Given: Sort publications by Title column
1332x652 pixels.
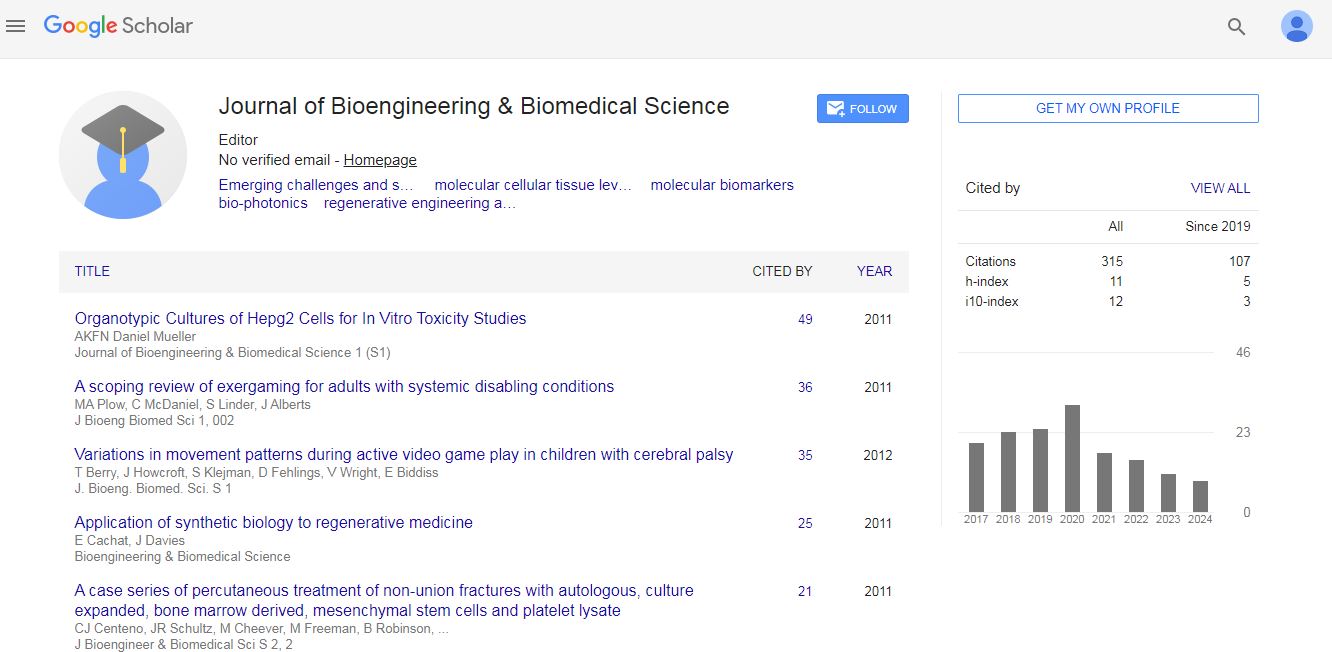Looking at the screenshot, I should (92, 271).
